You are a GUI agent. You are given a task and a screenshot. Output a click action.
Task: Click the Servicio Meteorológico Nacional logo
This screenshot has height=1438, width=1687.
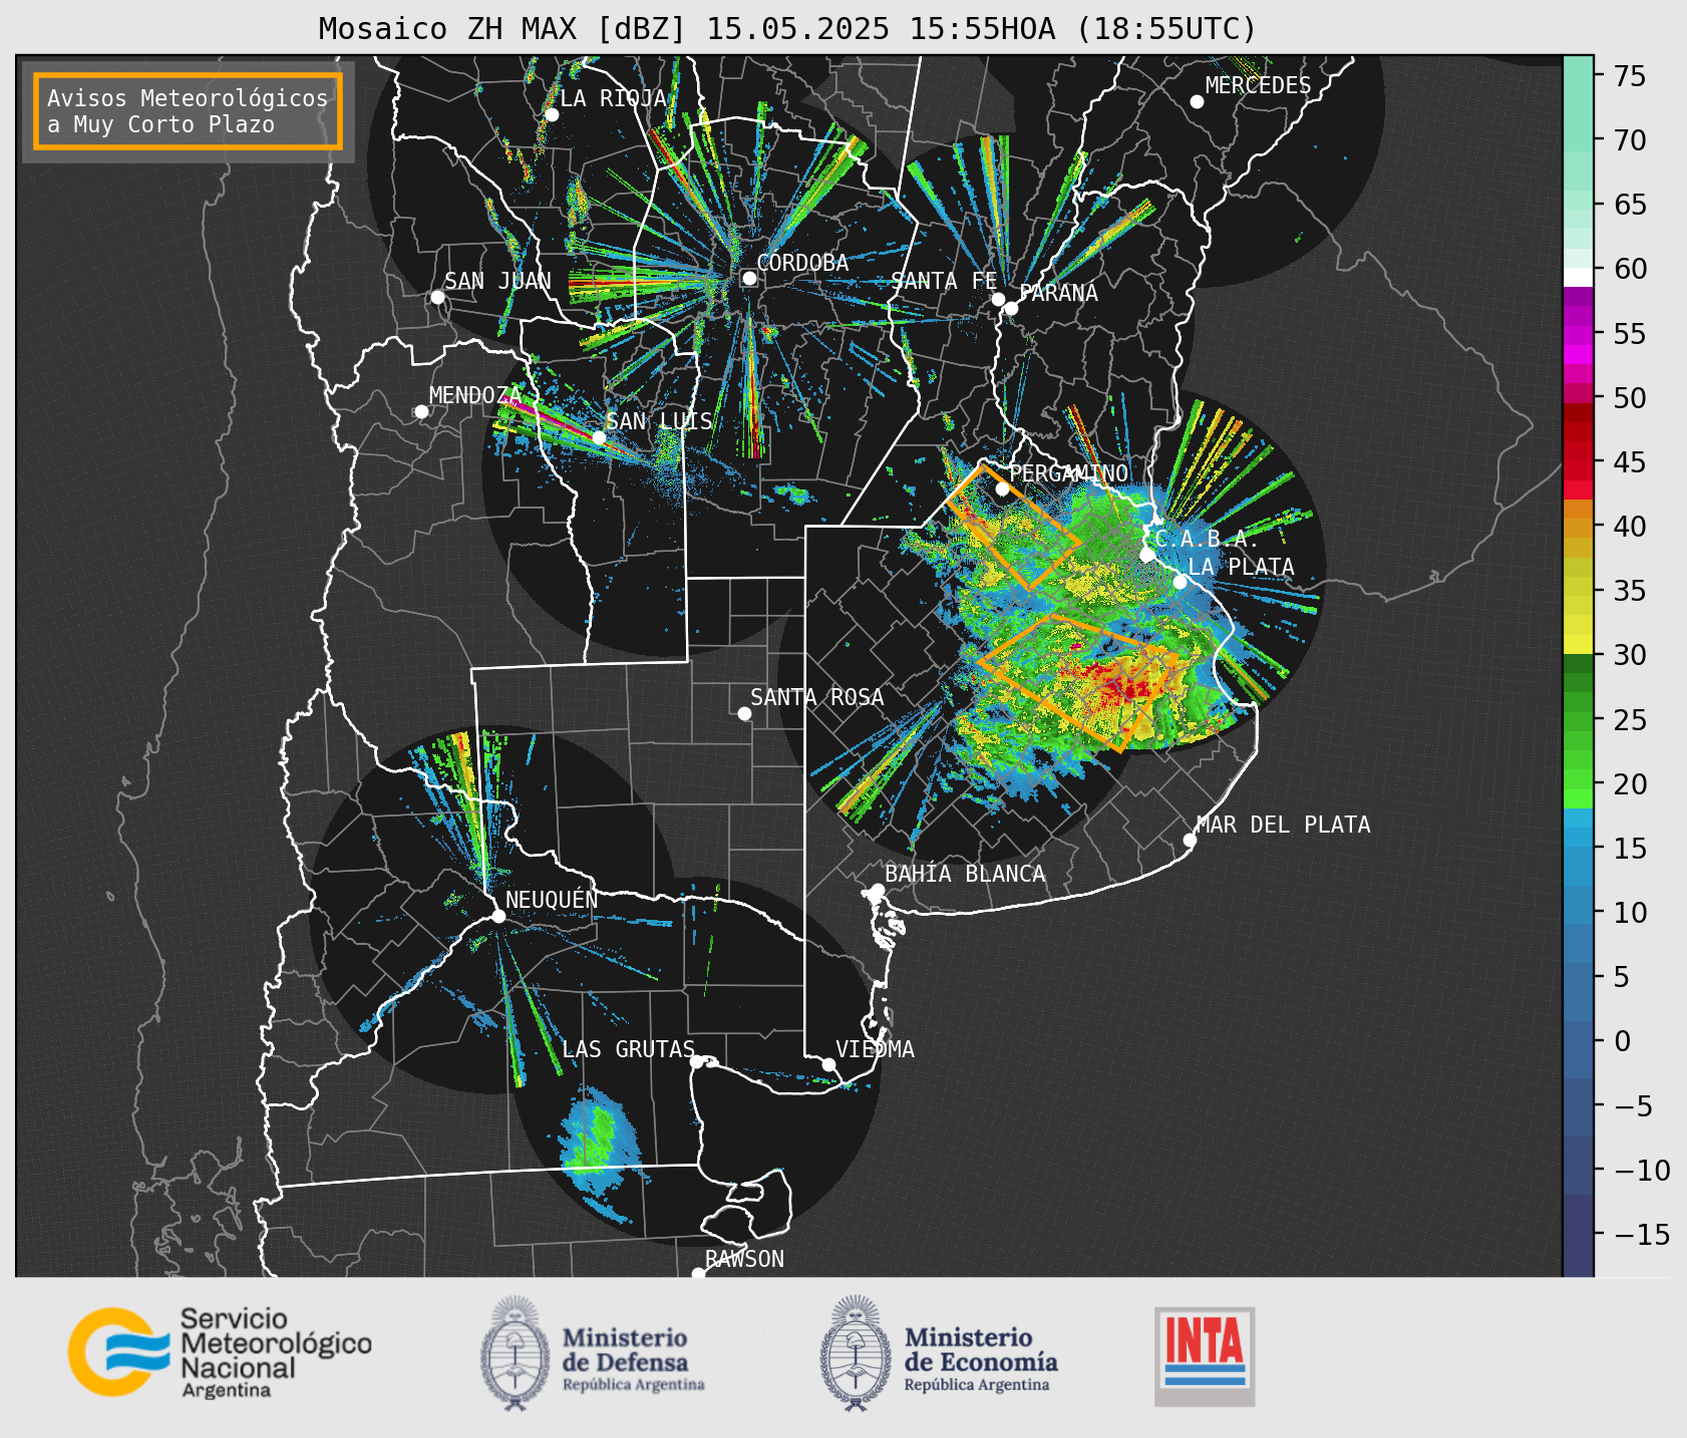pos(219,1353)
